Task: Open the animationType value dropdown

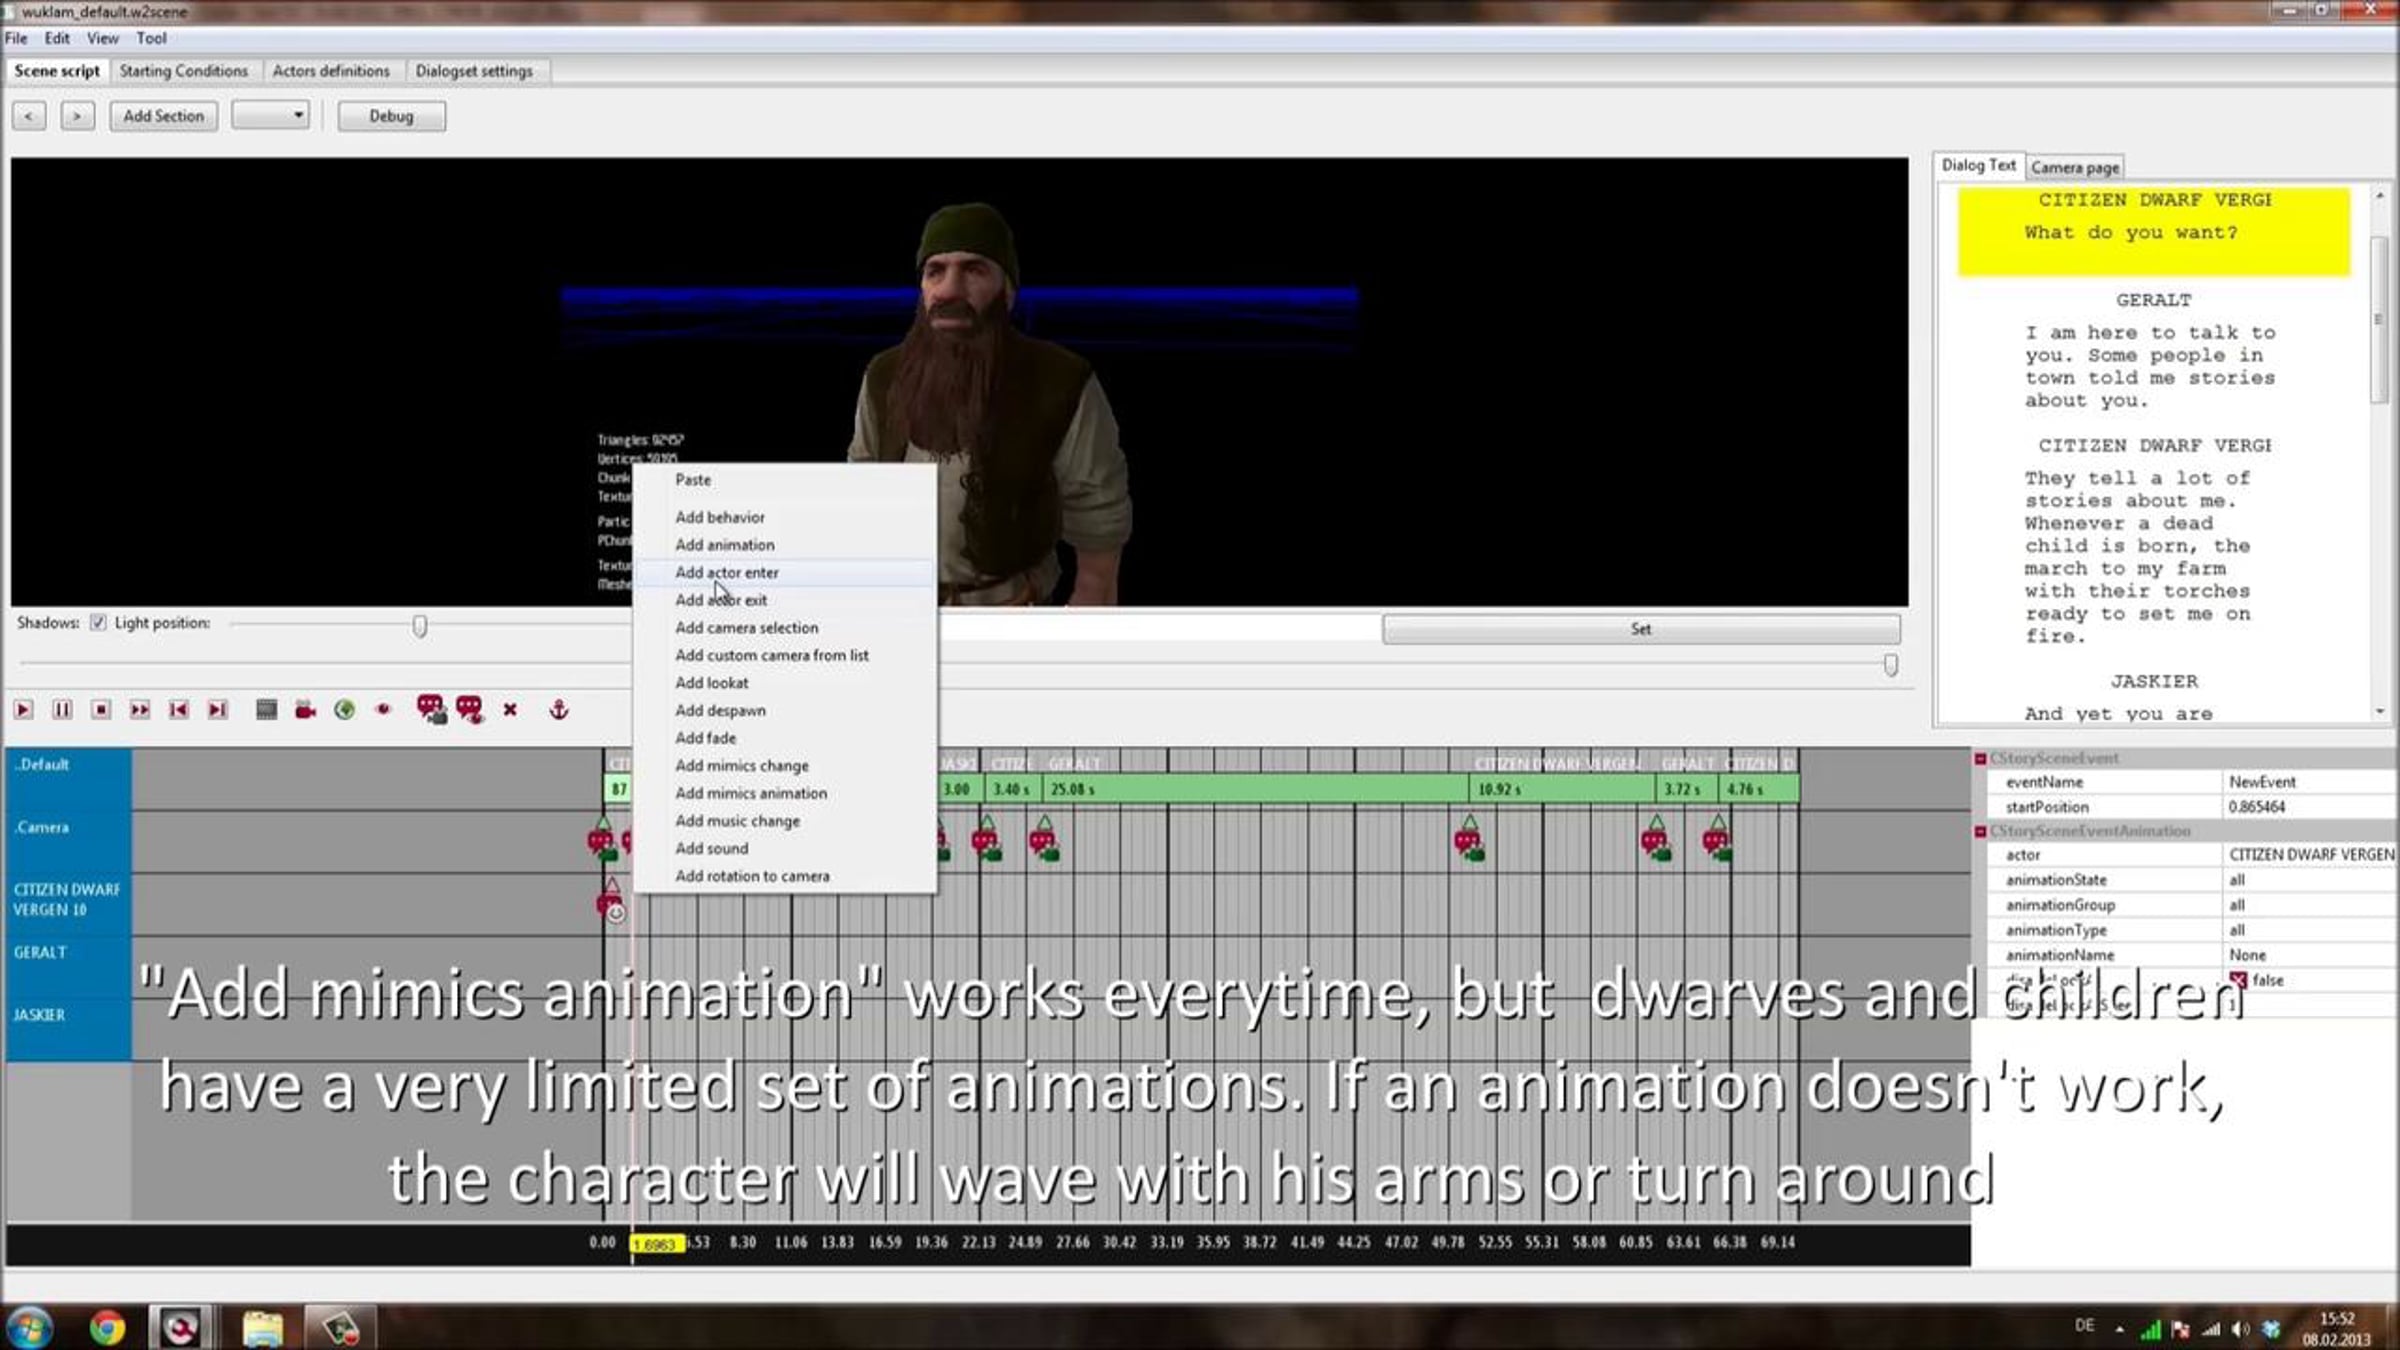Action: [2310, 930]
